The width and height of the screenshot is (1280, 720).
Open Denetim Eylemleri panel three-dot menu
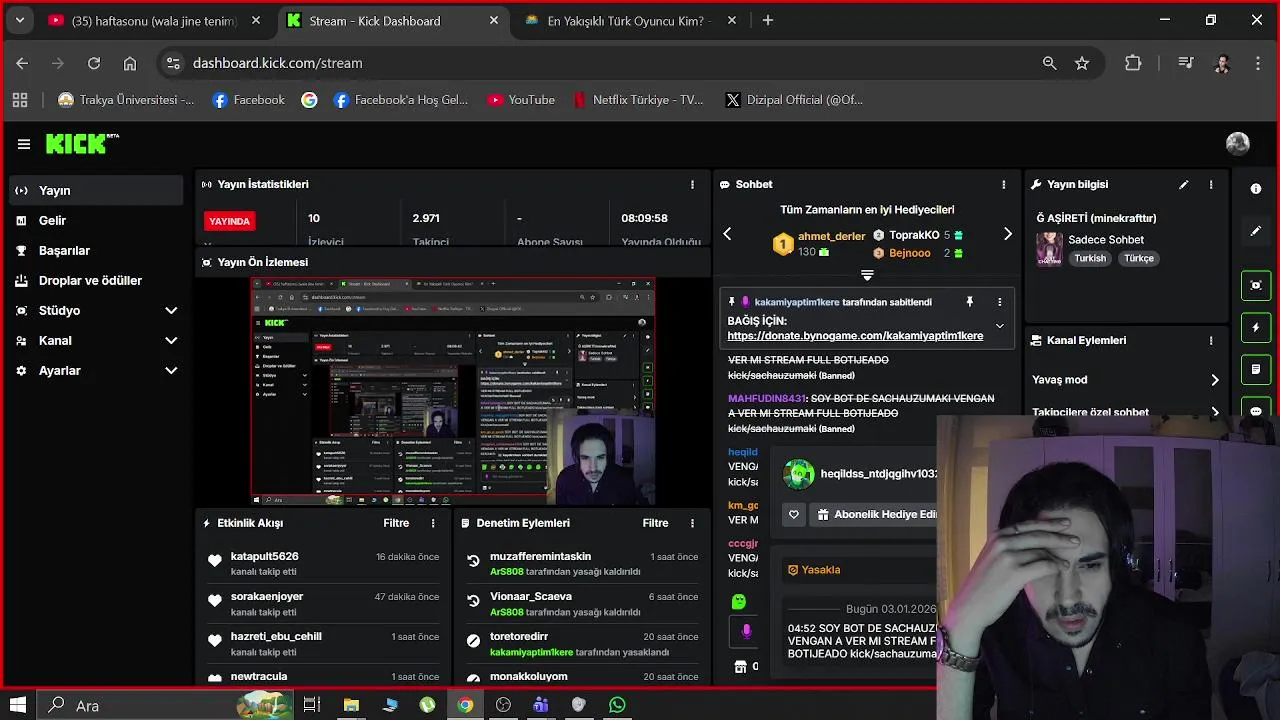click(692, 523)
